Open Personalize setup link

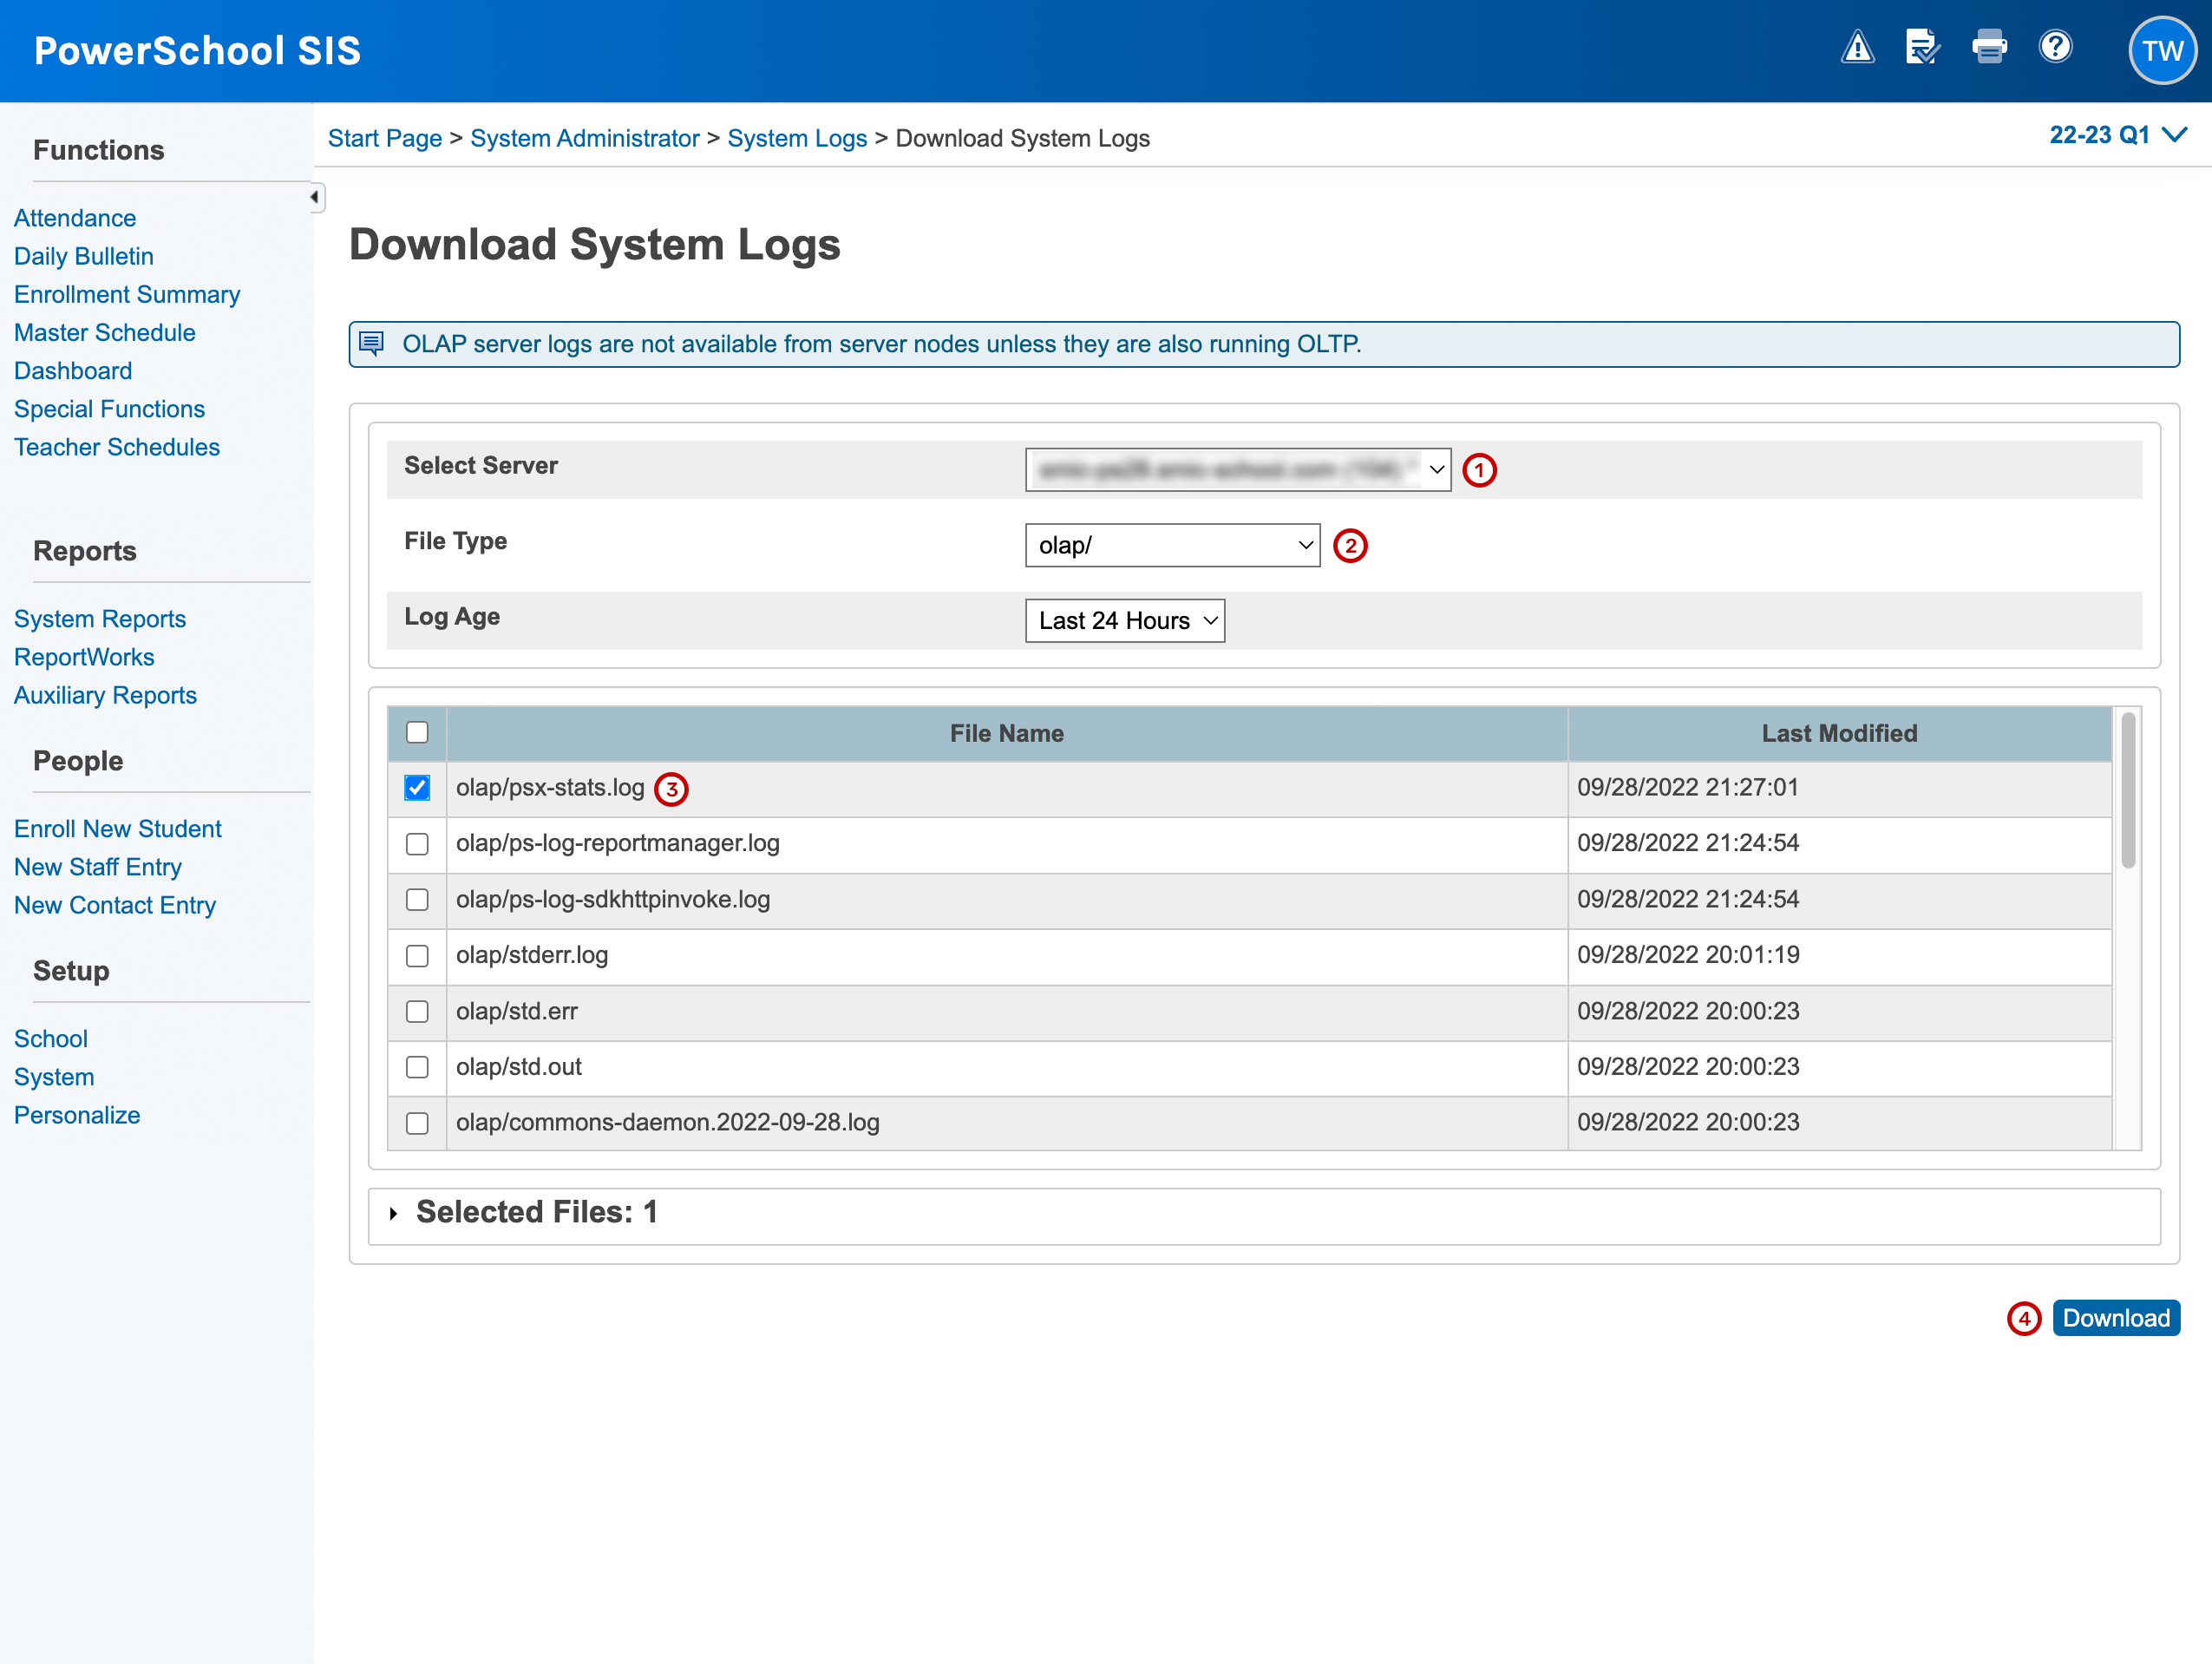click(x=77, y=1115)
